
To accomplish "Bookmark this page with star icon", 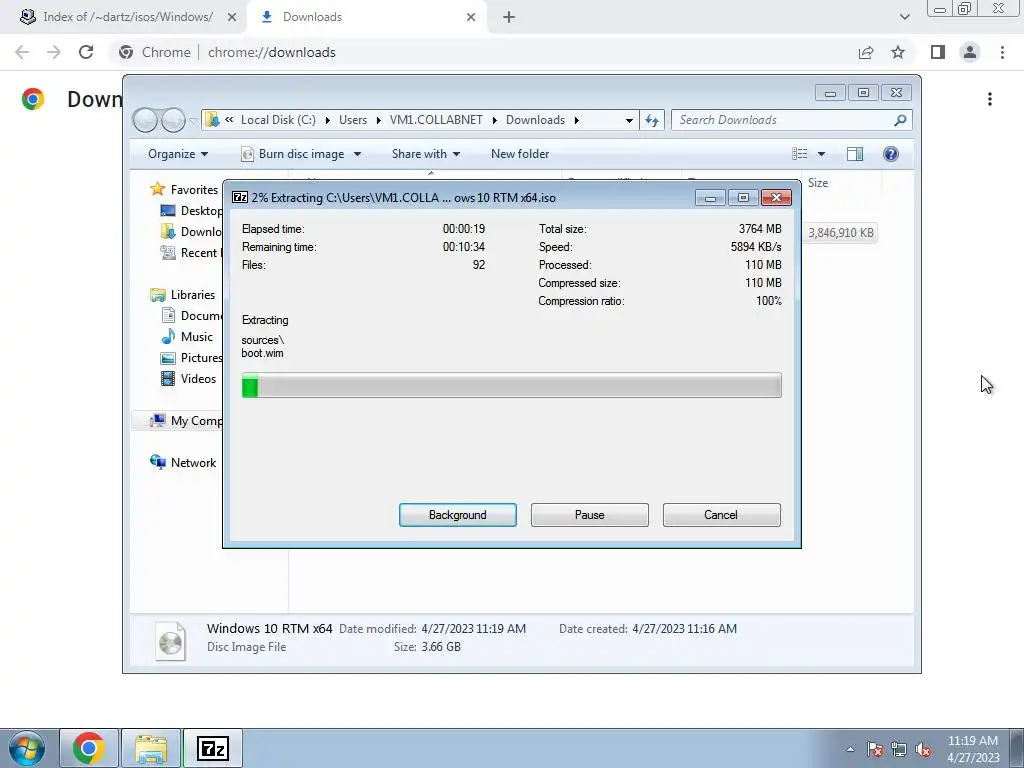I will (x=898, y=52).
